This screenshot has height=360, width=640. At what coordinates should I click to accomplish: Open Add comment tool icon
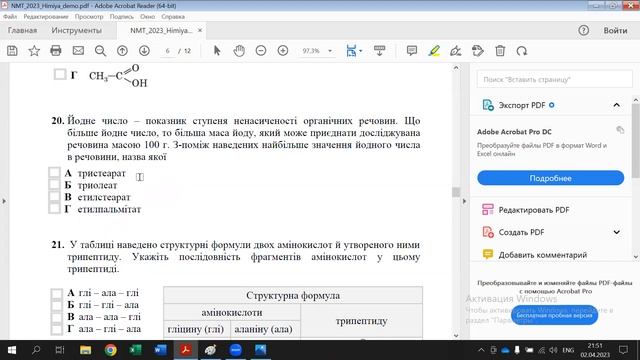[488, 254]
